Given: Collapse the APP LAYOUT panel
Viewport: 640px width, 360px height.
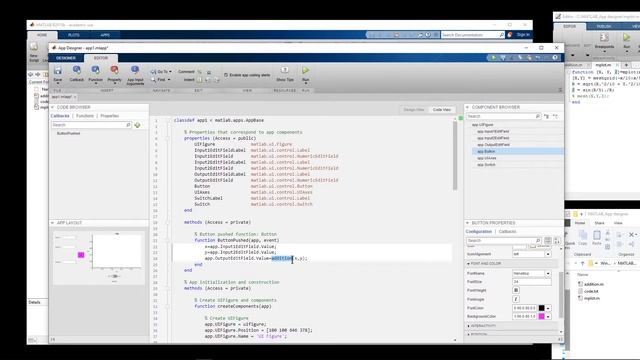Looking at the screenshot, I should tap(52, 223).
